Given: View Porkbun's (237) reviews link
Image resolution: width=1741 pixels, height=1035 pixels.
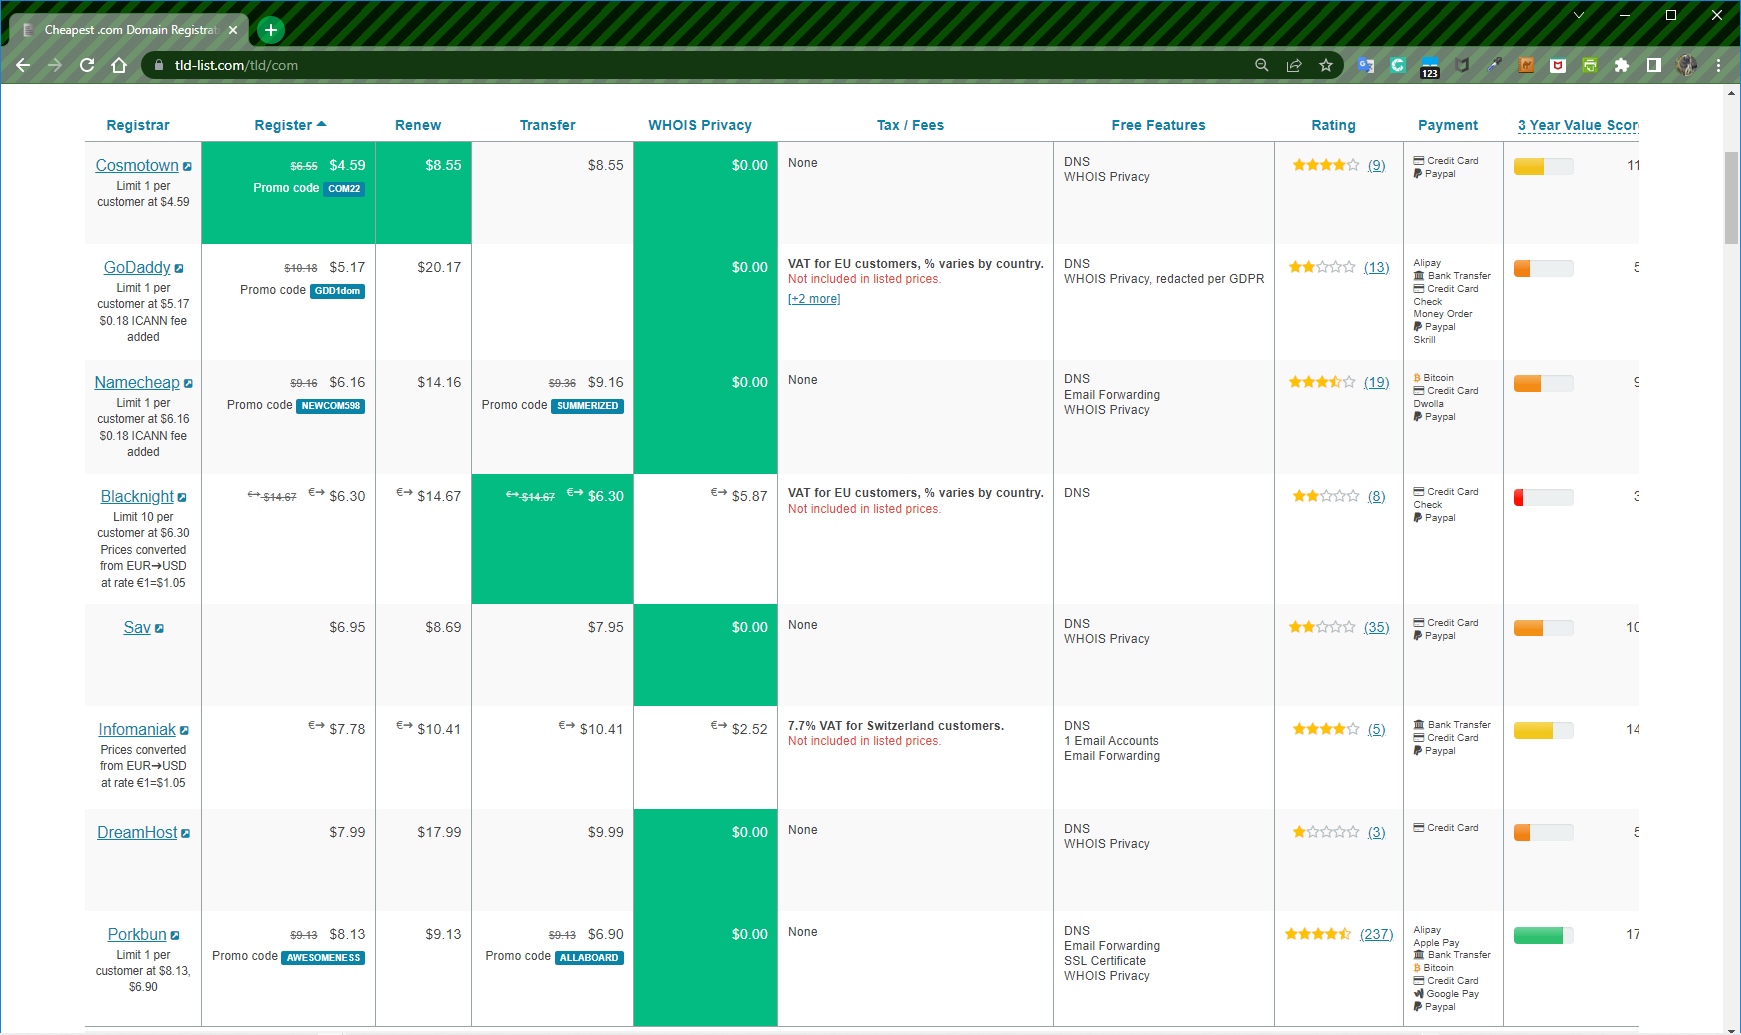Looking at the screenshot, I should [x=1375, y=933].
